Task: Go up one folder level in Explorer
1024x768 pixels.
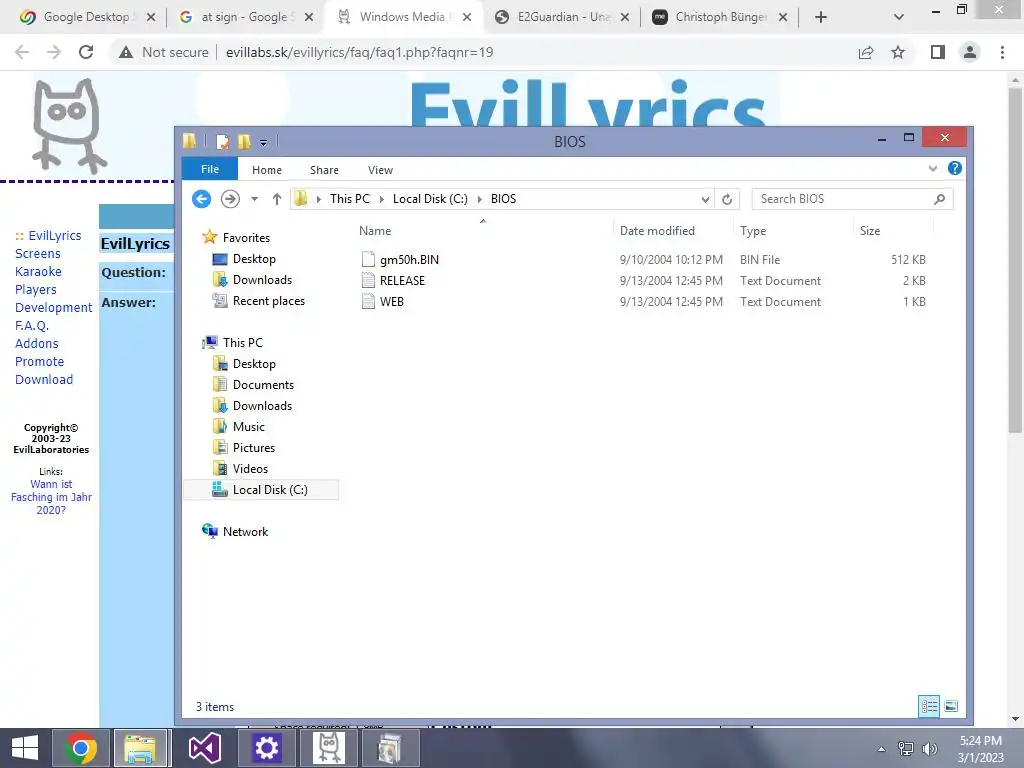Action: pos(277,199)
